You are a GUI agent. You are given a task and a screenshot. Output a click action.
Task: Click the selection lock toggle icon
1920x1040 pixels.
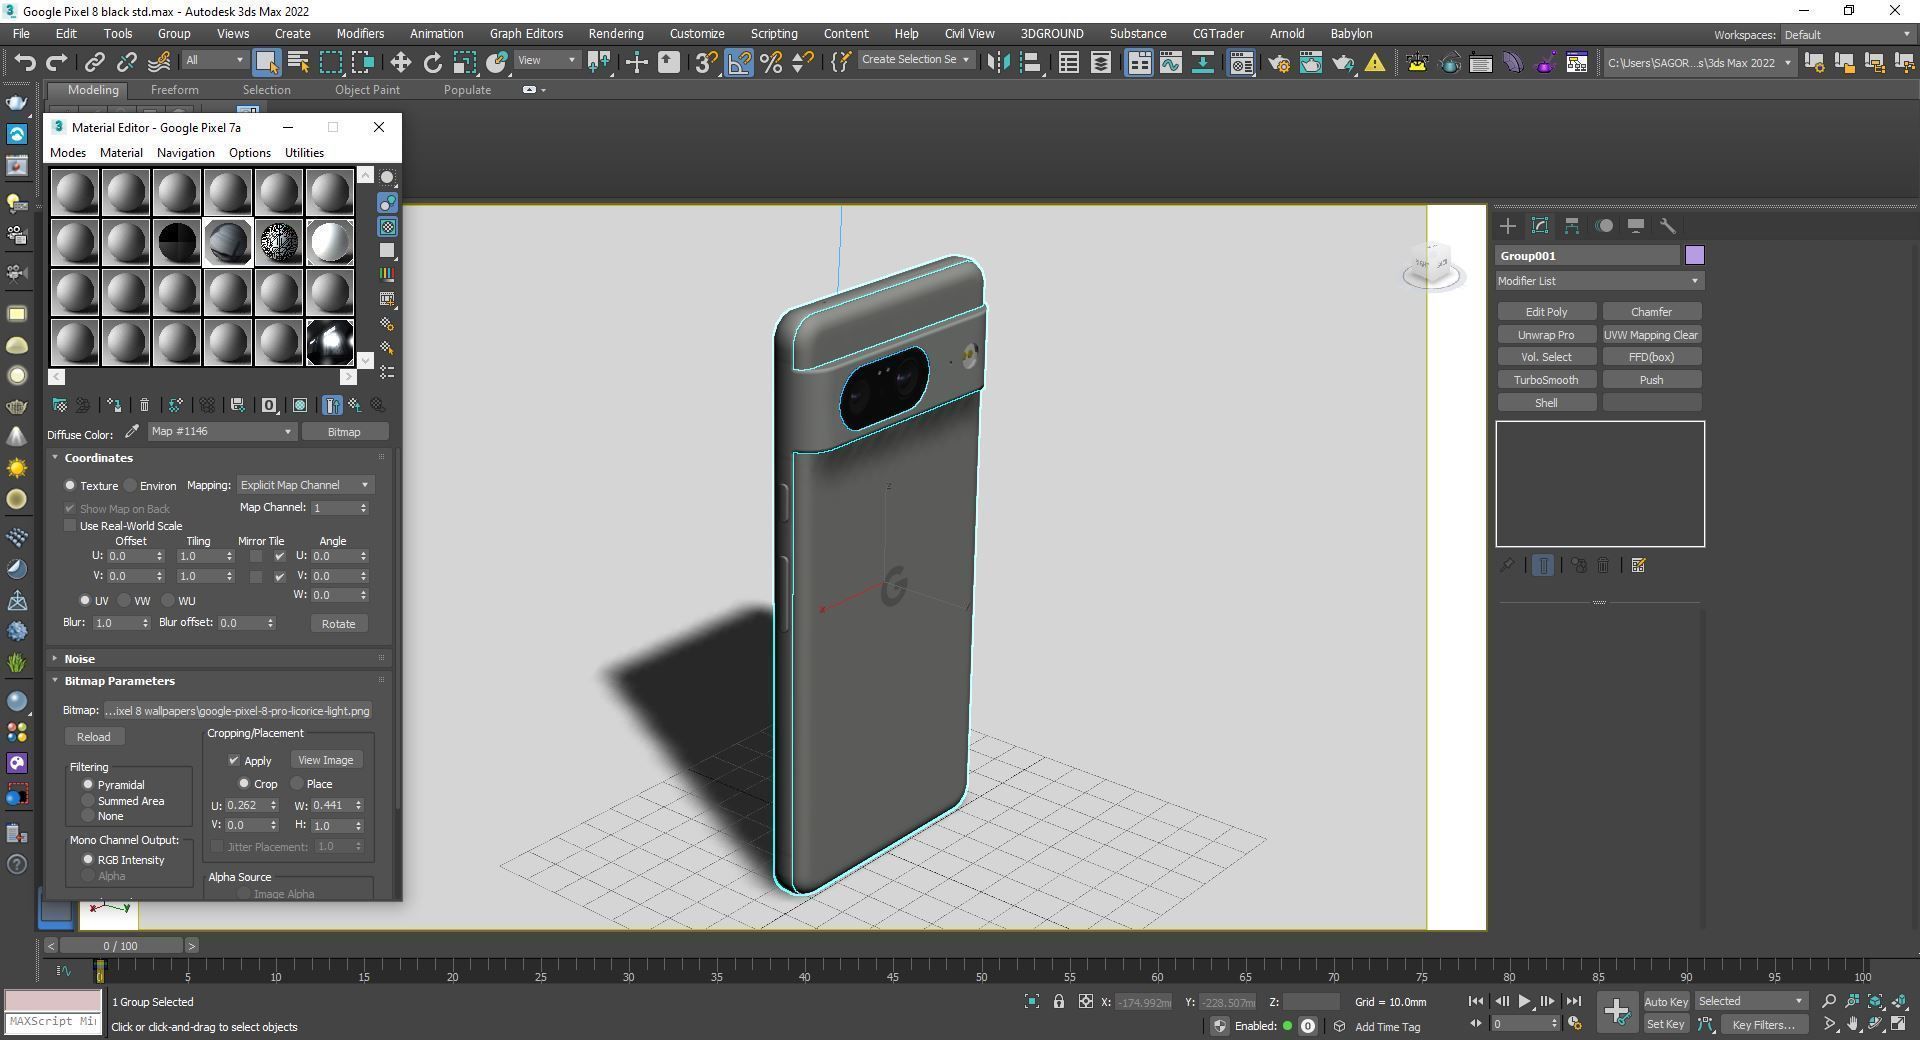(1058, 1001)
